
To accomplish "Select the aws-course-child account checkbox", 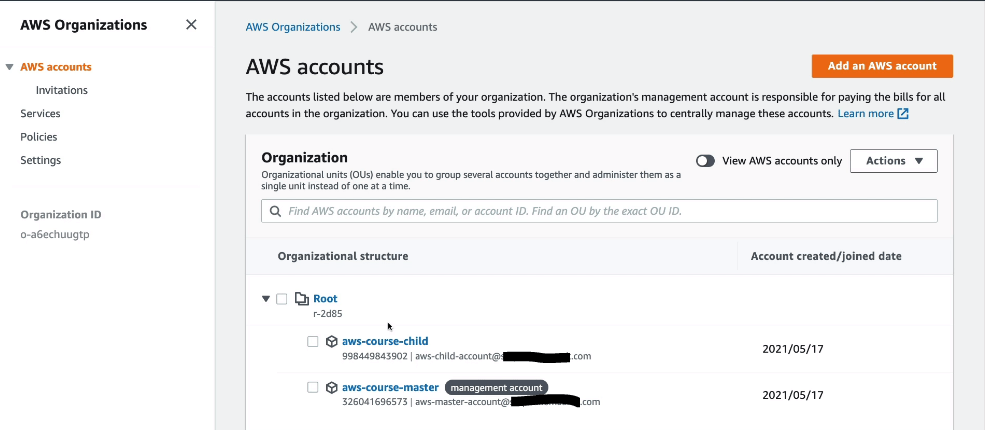I will tap(313, 342).
